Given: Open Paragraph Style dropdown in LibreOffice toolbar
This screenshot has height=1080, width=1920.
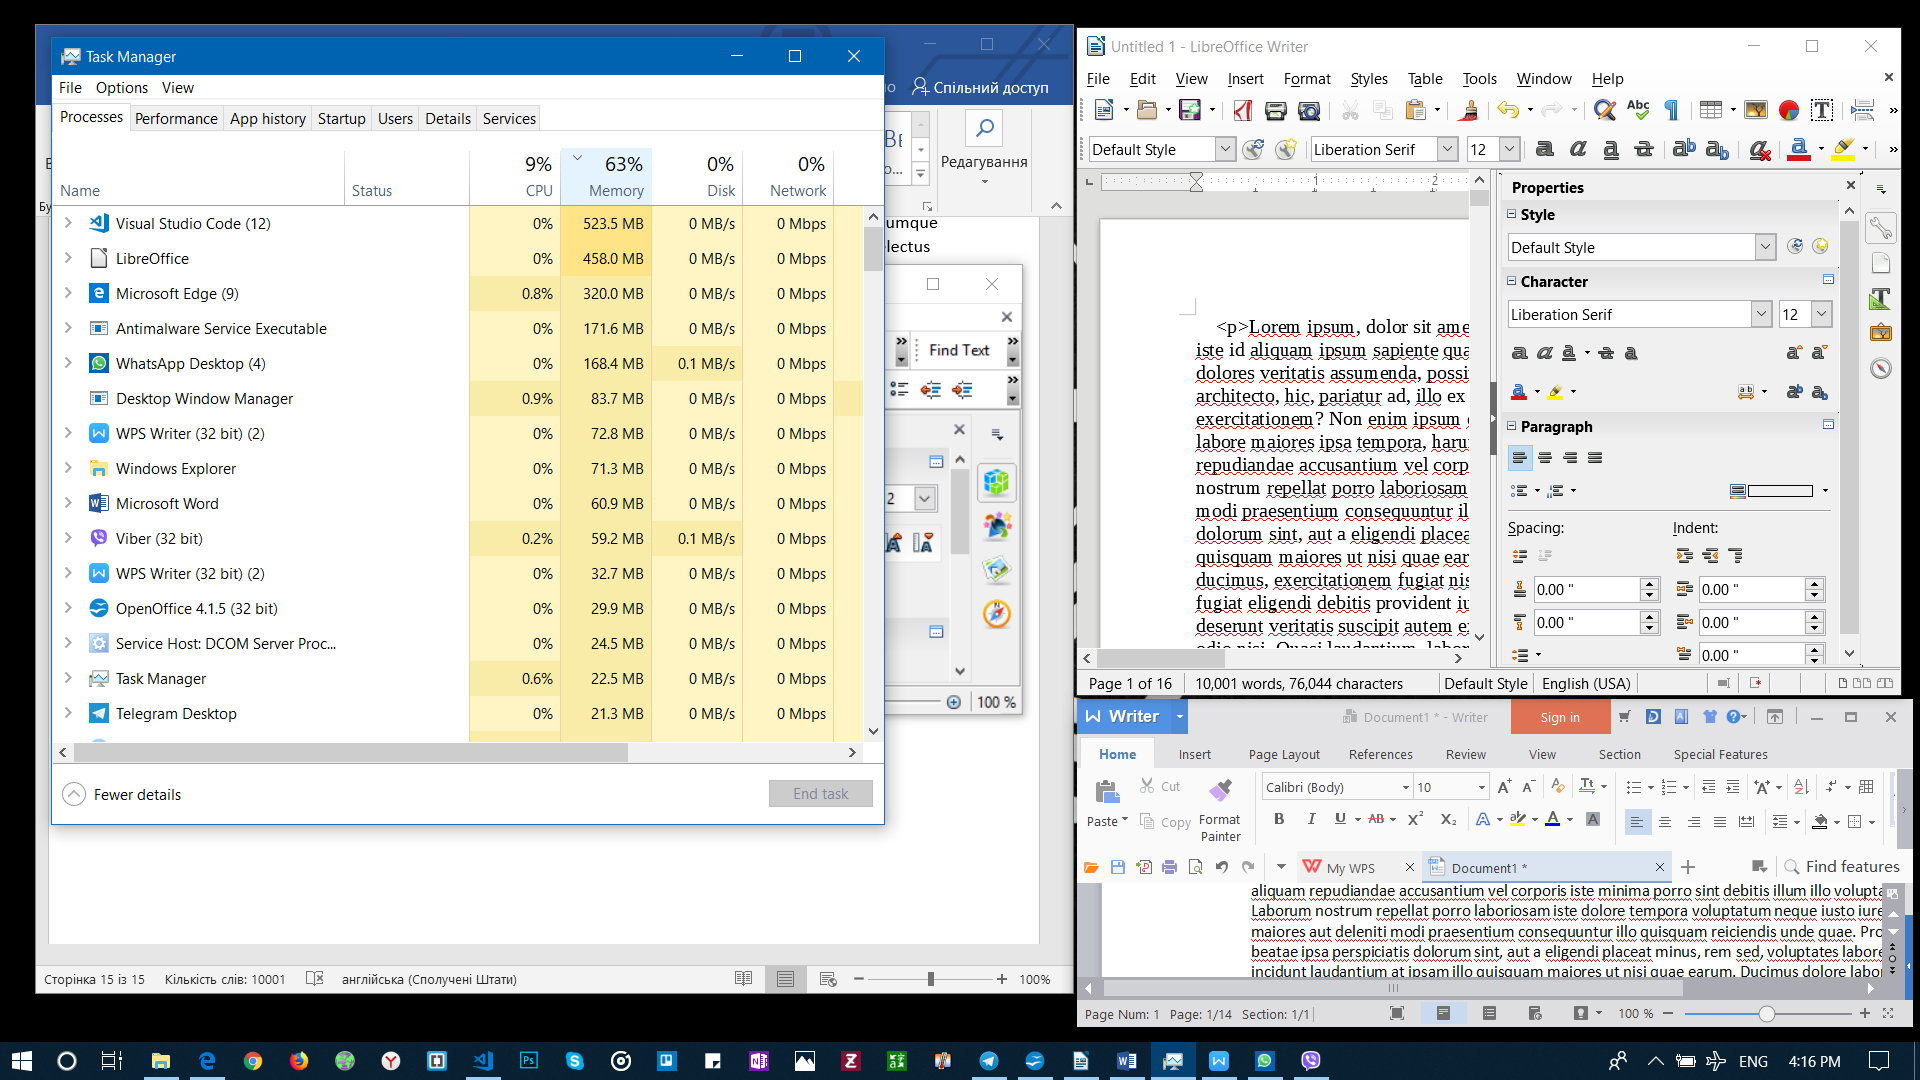Looking at the screenshot, I should point(1225,149).
